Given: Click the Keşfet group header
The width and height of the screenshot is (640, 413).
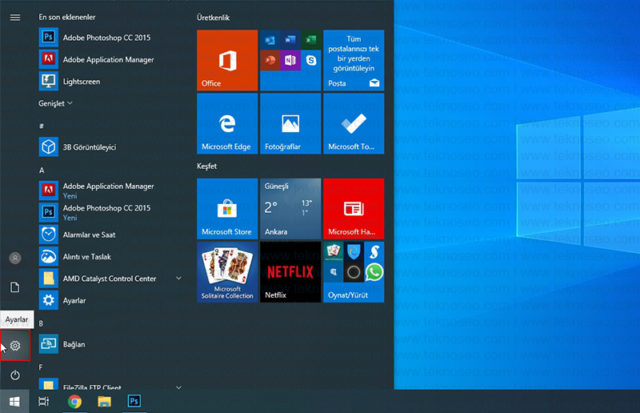Looking at the screenshot, I should pos(207,166).
